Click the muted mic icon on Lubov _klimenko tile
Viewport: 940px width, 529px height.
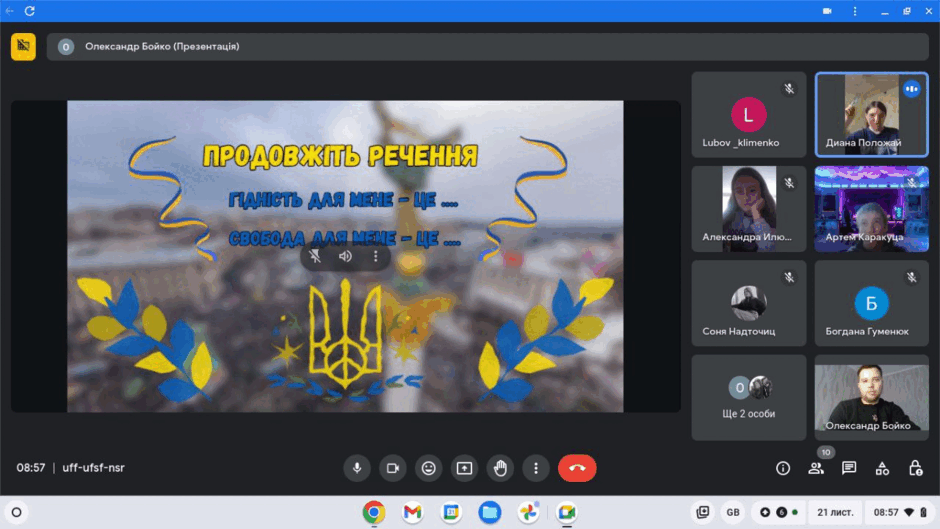click(x=790, y=89)
